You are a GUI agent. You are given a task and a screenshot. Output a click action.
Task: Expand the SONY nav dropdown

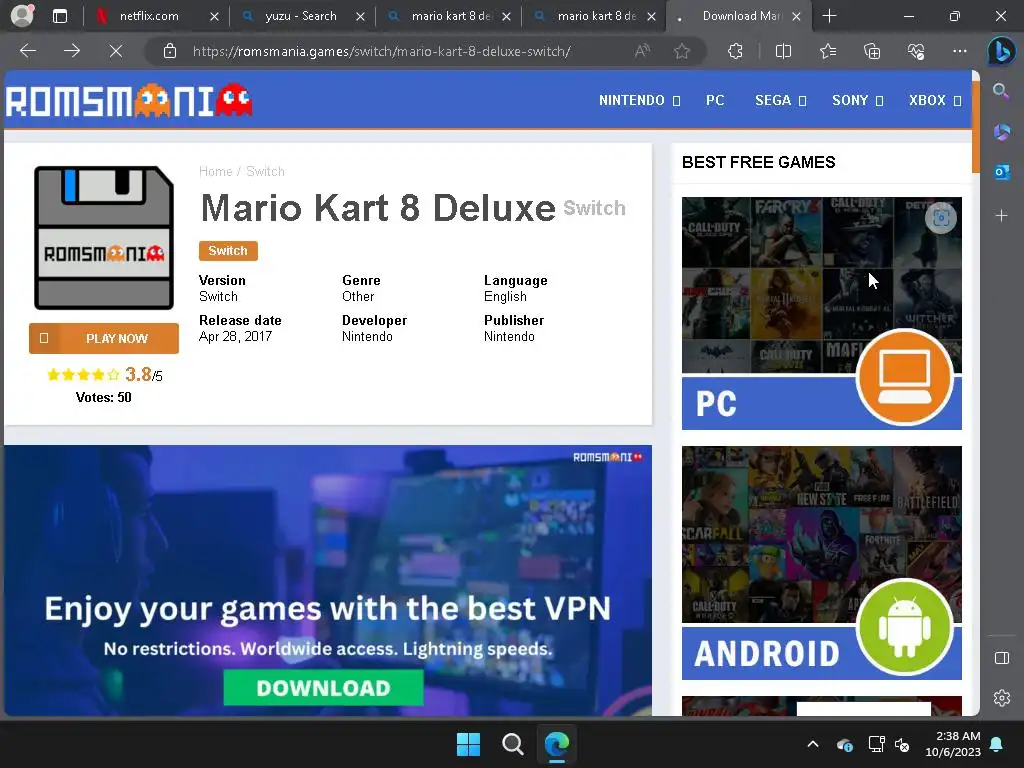(x=857, y=101)
